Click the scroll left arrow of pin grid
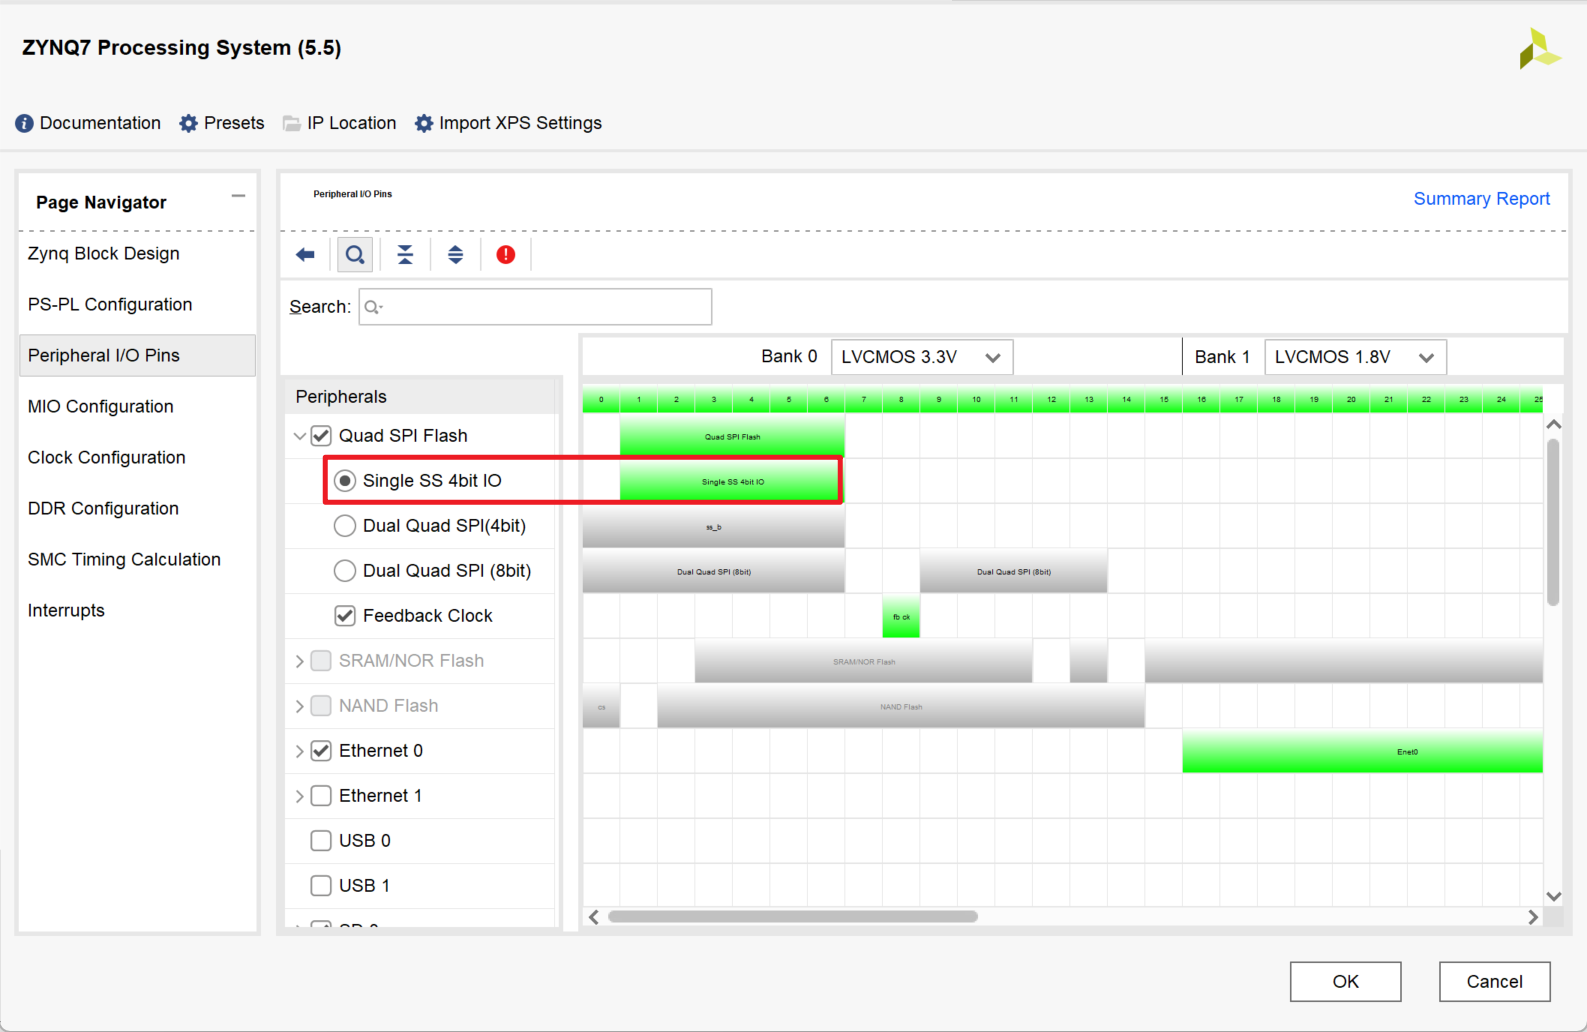 (x=594, y=917)
